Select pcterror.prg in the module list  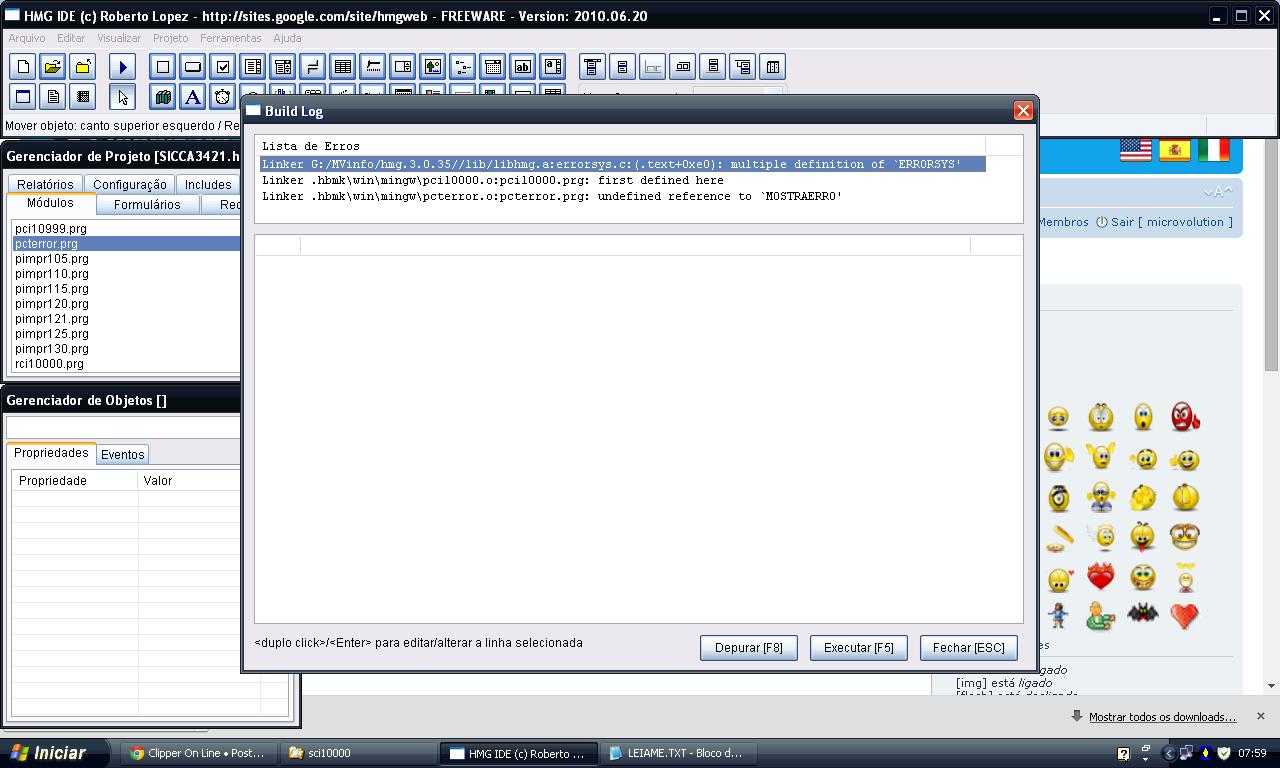(126, 243)
